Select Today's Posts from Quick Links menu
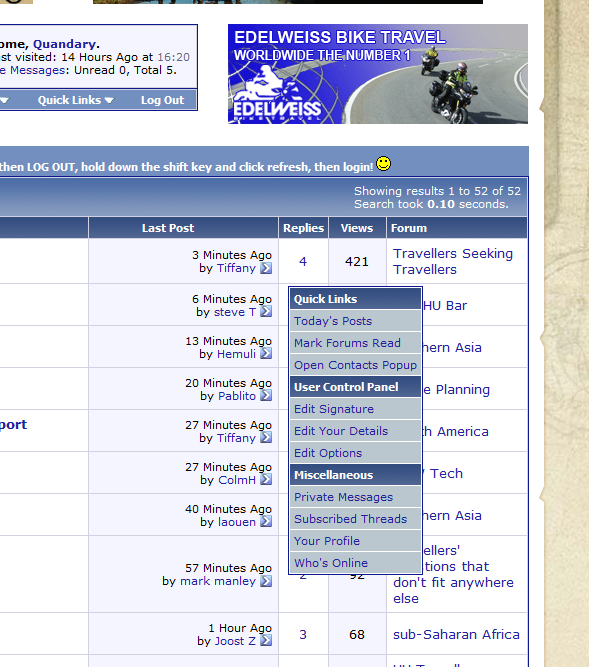This screenshot has width=589, height=667. [x=356, y=321]
